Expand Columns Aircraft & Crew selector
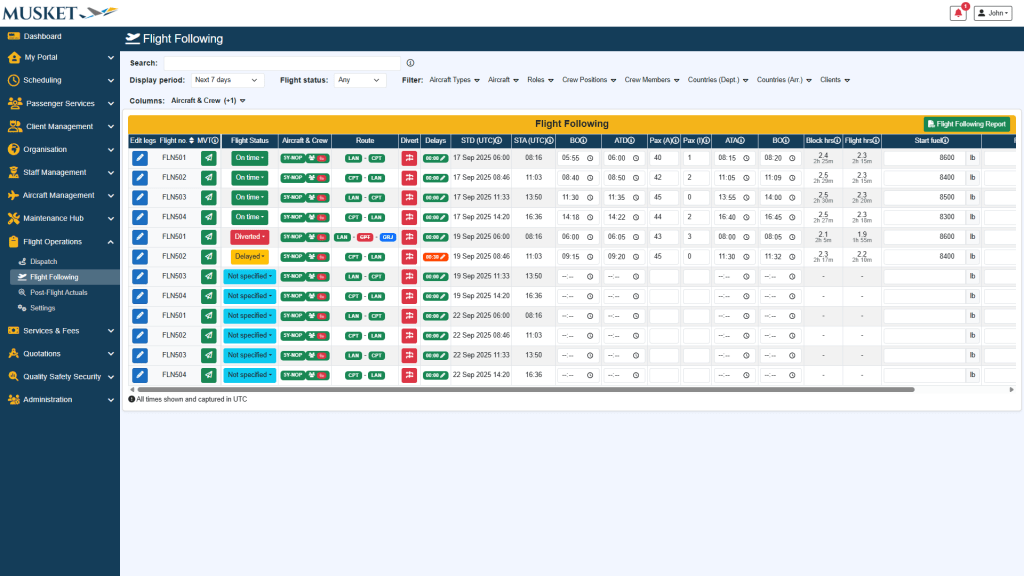 coord(208,101)
